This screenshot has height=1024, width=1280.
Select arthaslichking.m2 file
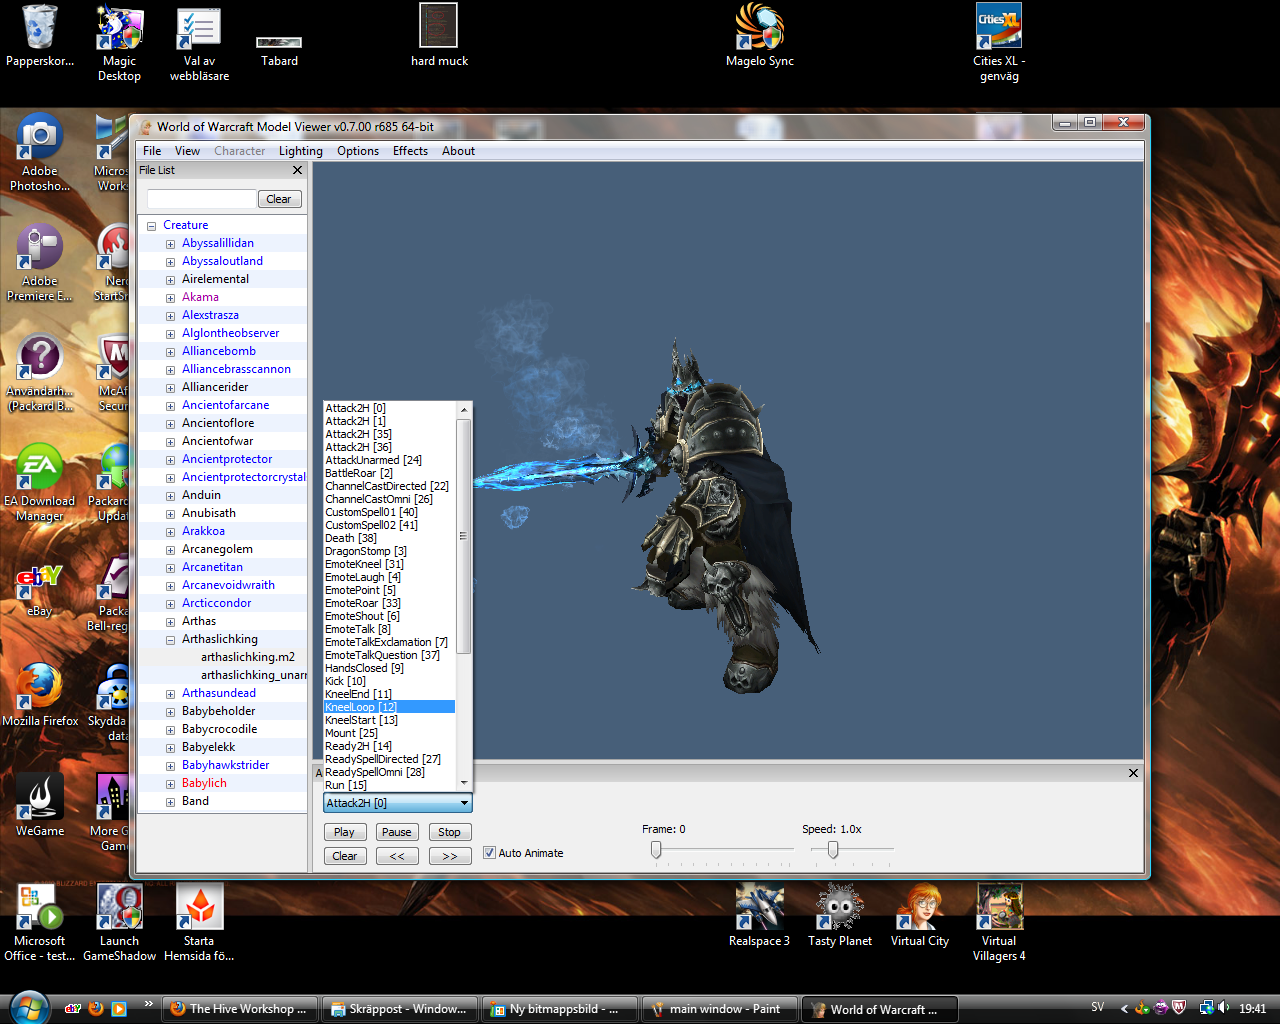point(248,658)
